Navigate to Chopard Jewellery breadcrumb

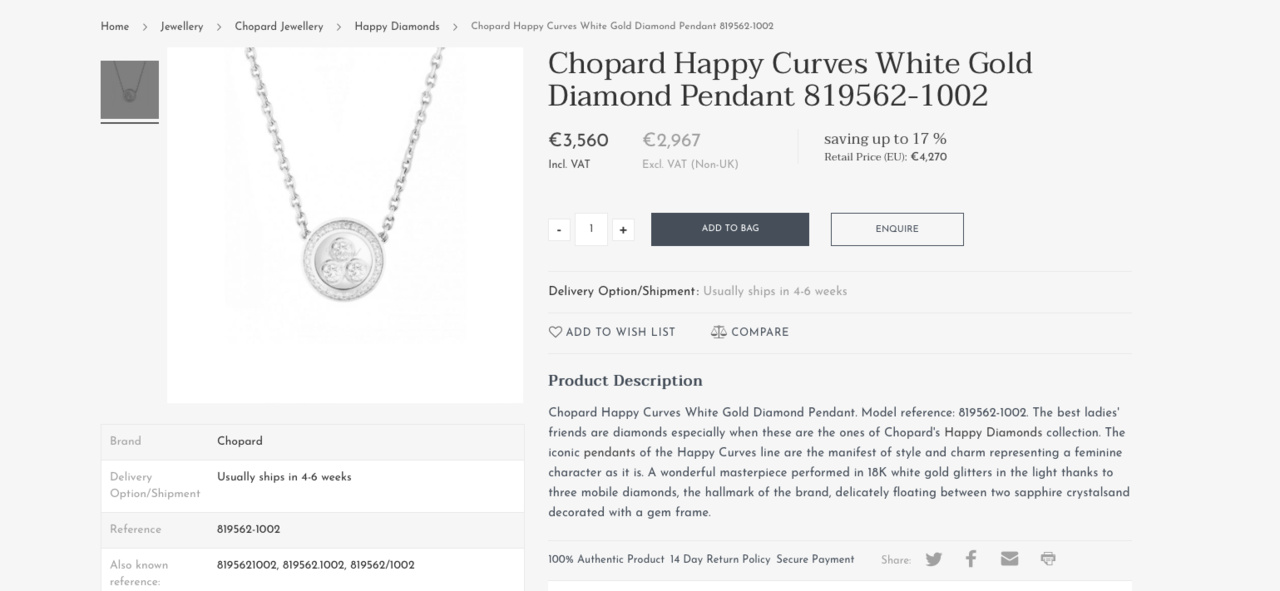click(x=279, y=27)
